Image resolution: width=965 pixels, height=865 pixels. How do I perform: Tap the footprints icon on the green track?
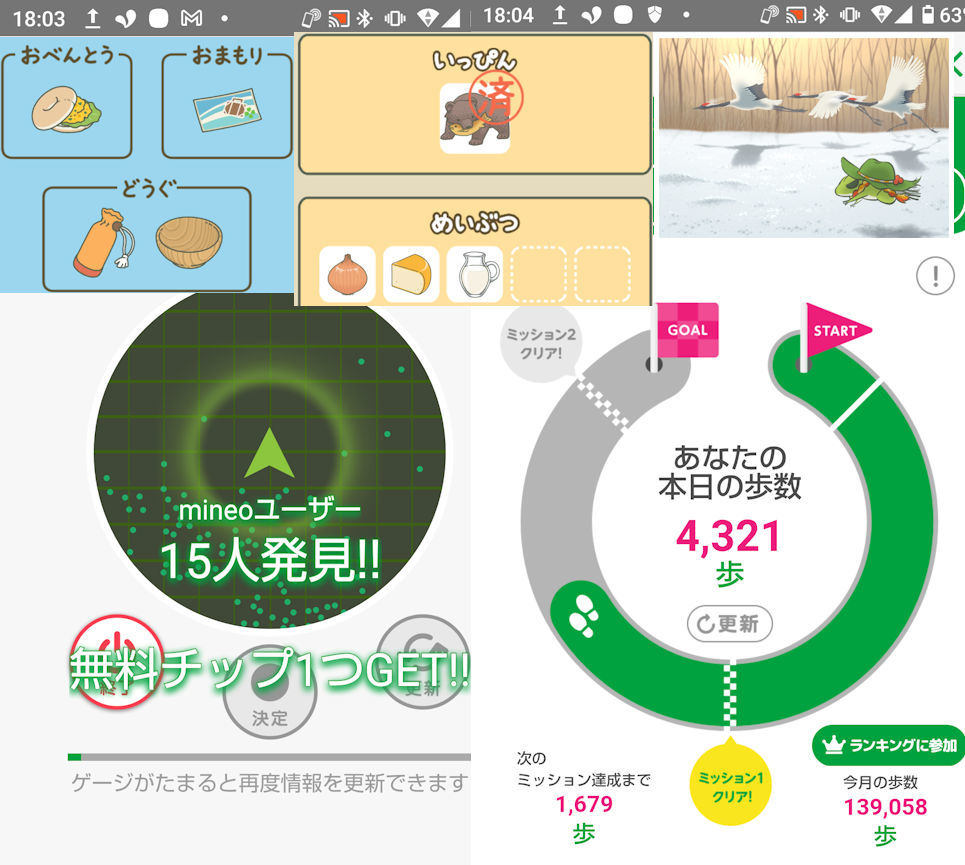click(583, 615)
